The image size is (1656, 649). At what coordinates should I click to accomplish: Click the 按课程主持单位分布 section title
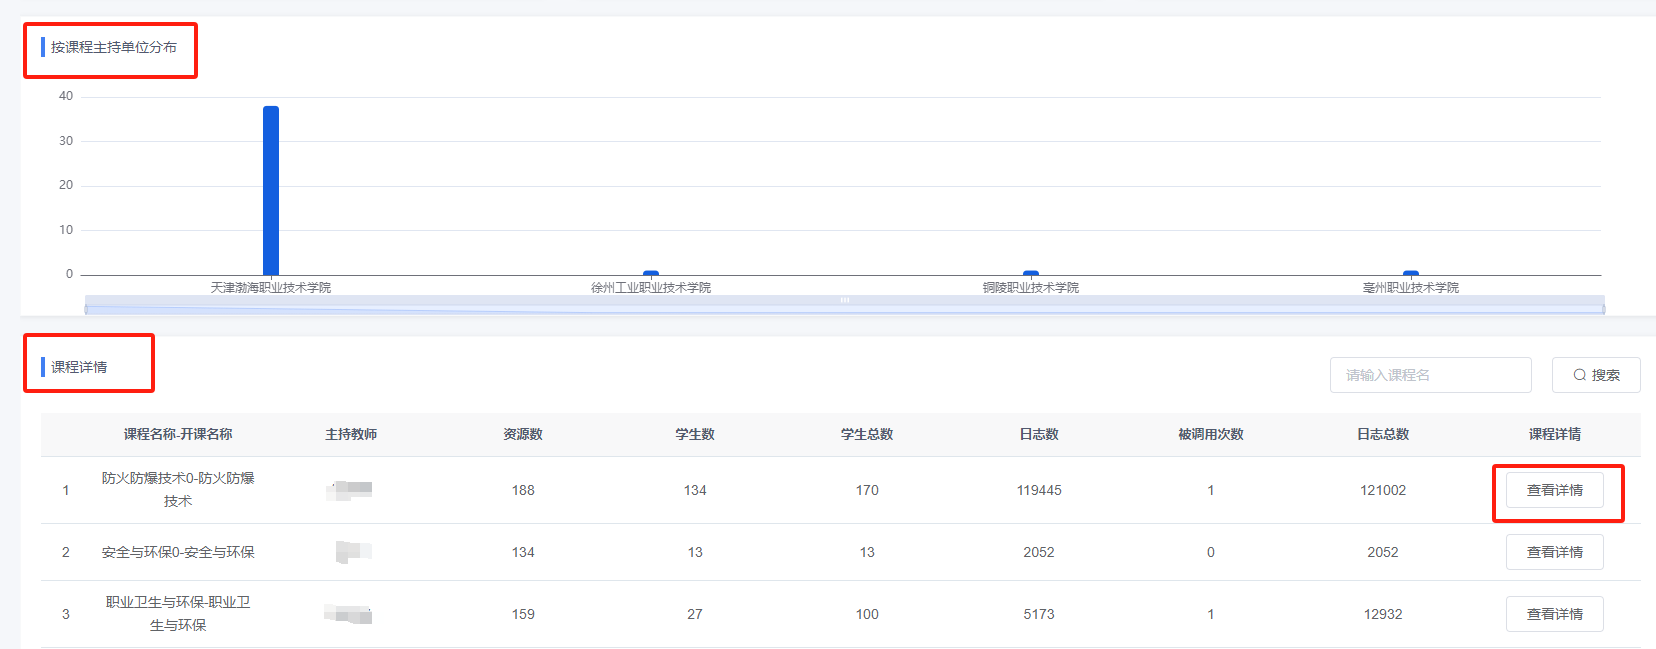click(114, 47)
